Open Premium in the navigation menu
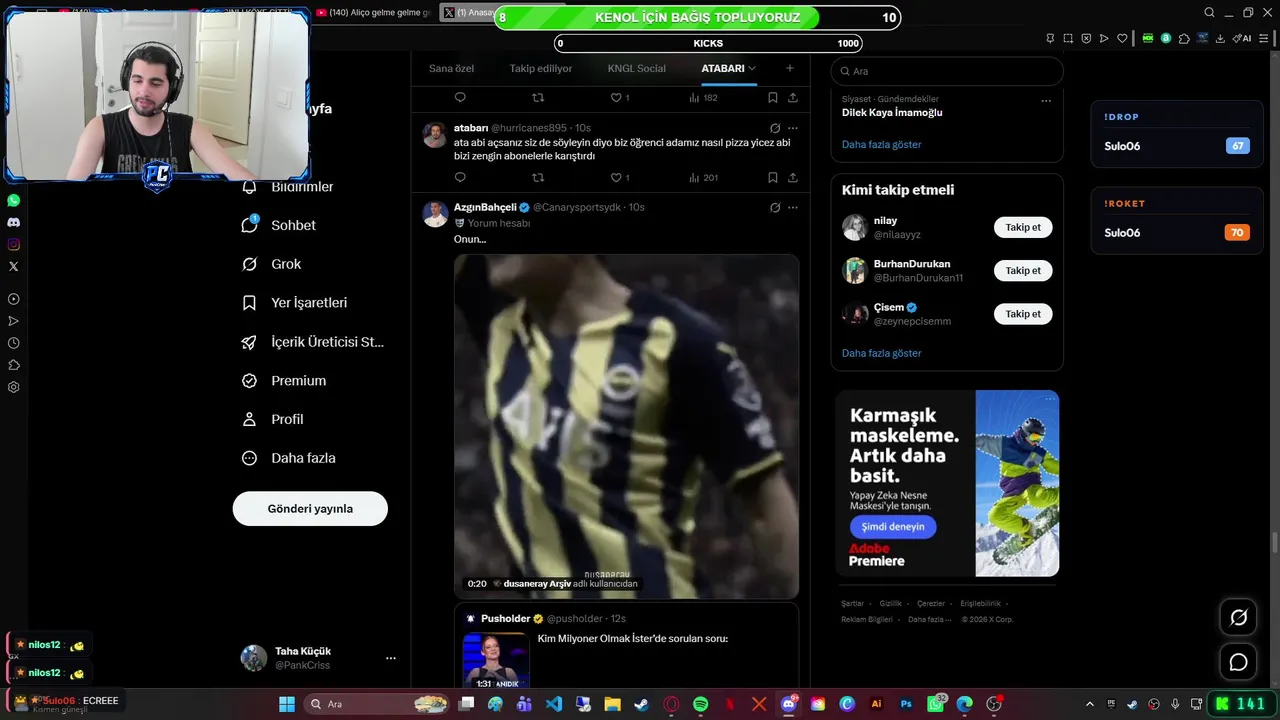 tap(284, 381)
